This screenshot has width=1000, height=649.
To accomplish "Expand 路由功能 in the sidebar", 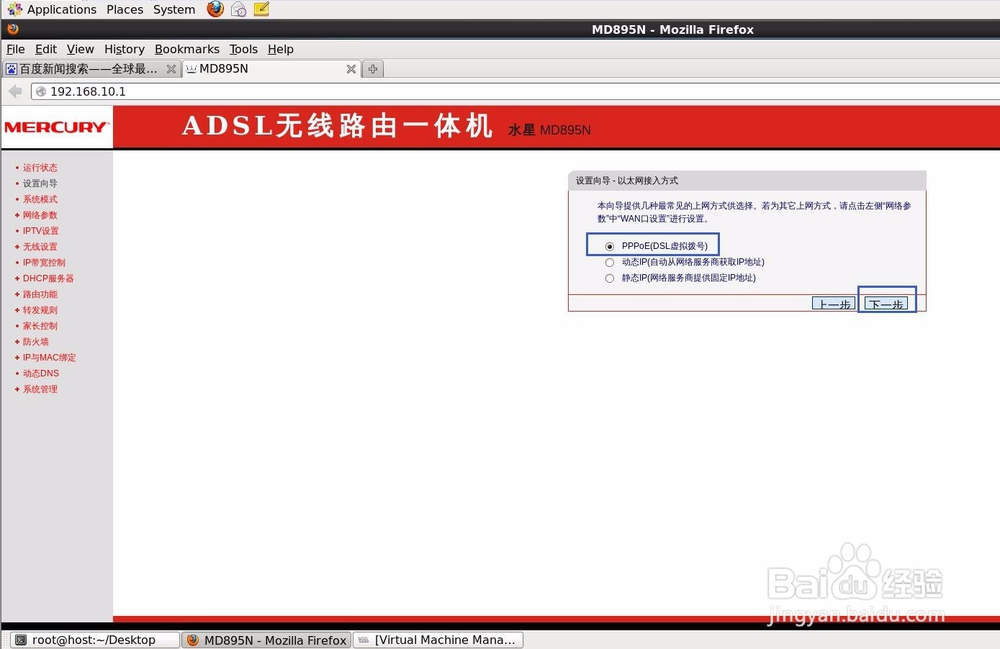I will [x=40, y=295].
